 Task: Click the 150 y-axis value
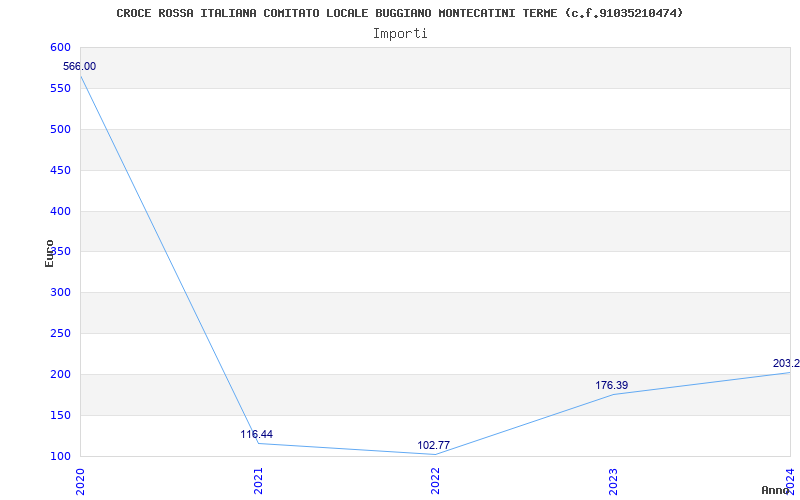(x=60, y=415)
